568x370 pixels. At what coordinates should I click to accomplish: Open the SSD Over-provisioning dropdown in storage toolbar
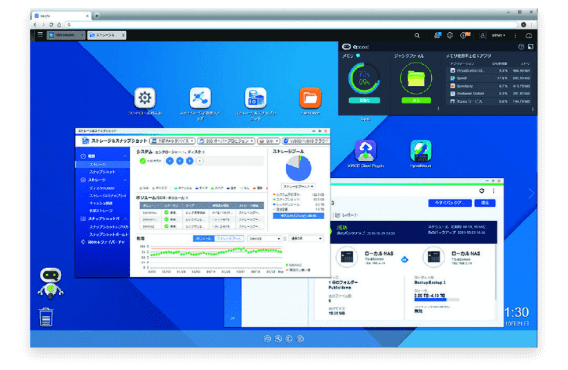coord(226,141)
